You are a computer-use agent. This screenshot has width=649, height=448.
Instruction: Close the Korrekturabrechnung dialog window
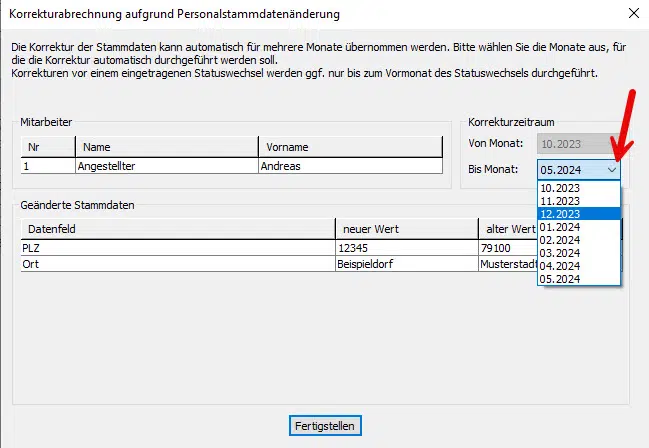632,14
